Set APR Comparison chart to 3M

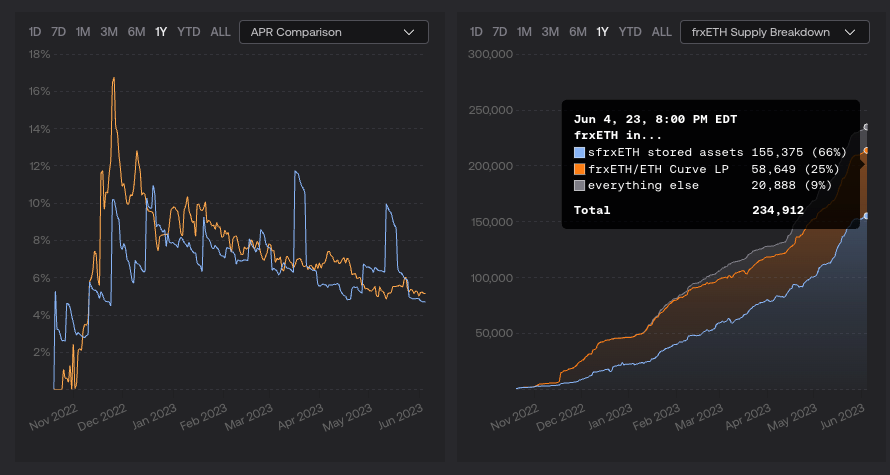(109, 32)
